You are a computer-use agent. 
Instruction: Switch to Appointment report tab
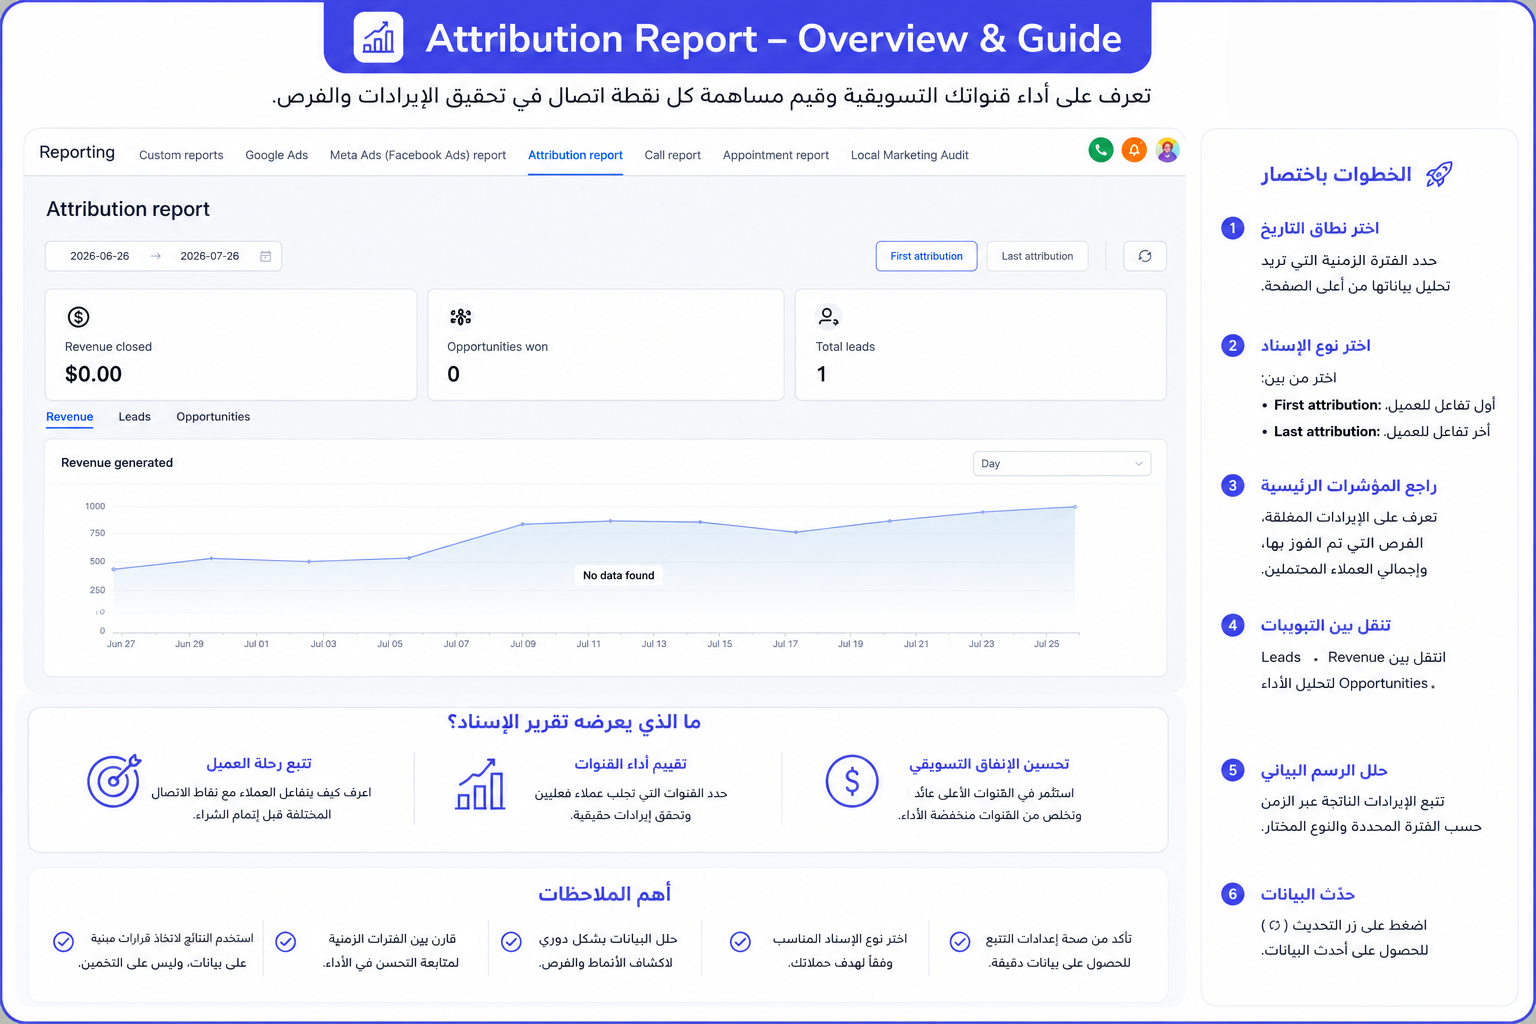[x=776, y=155]
